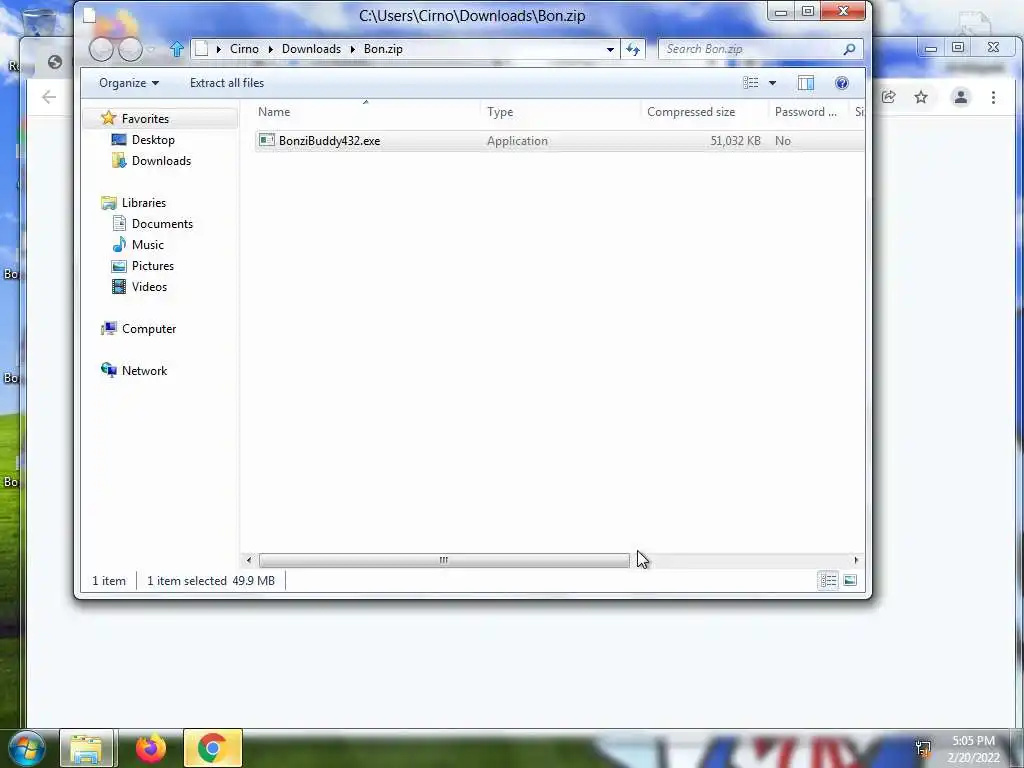
Task: Go up one folder level arrow
Action: pyautogui.click(x=176, y=49)
